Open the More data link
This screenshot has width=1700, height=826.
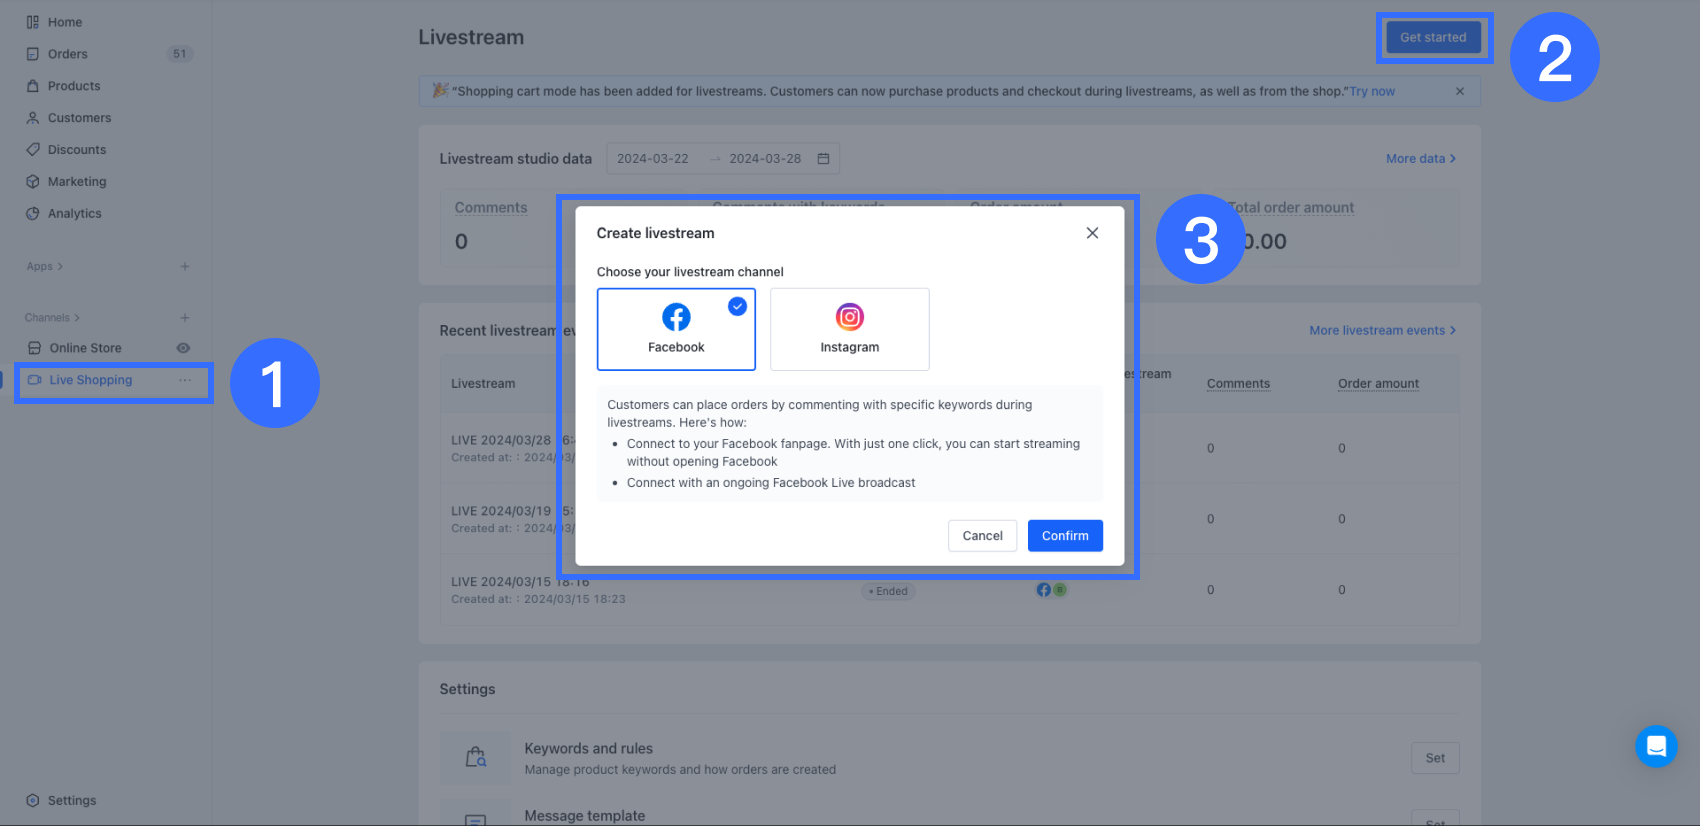[x=1421, y=159]
